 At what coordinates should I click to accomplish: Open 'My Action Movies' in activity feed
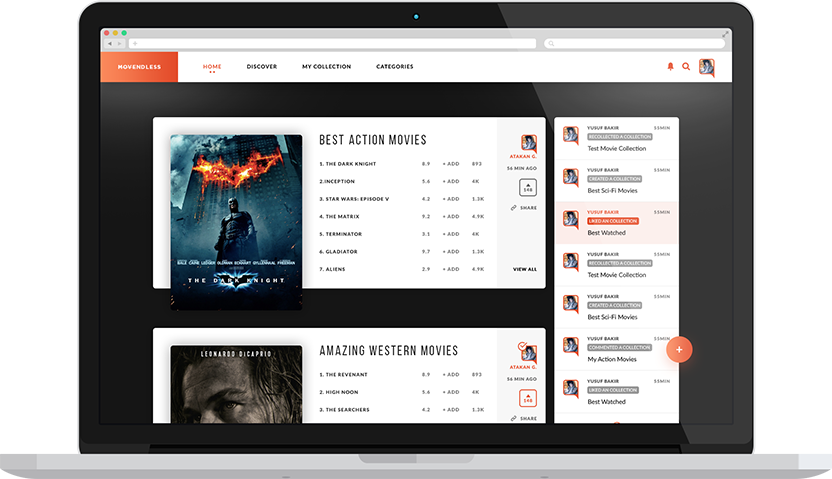pyautogui.click(x=612, y=359)
